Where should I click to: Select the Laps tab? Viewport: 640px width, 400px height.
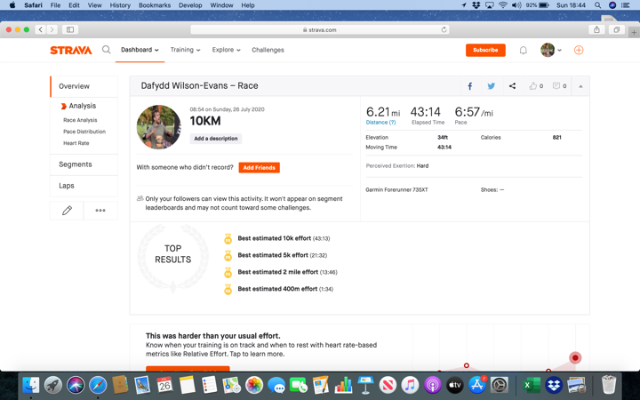84,186
